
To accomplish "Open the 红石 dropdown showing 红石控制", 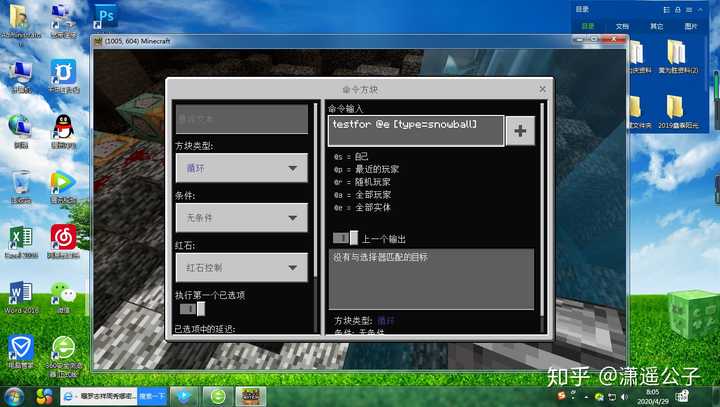I will pyautogui.click(x=242, y=267).
